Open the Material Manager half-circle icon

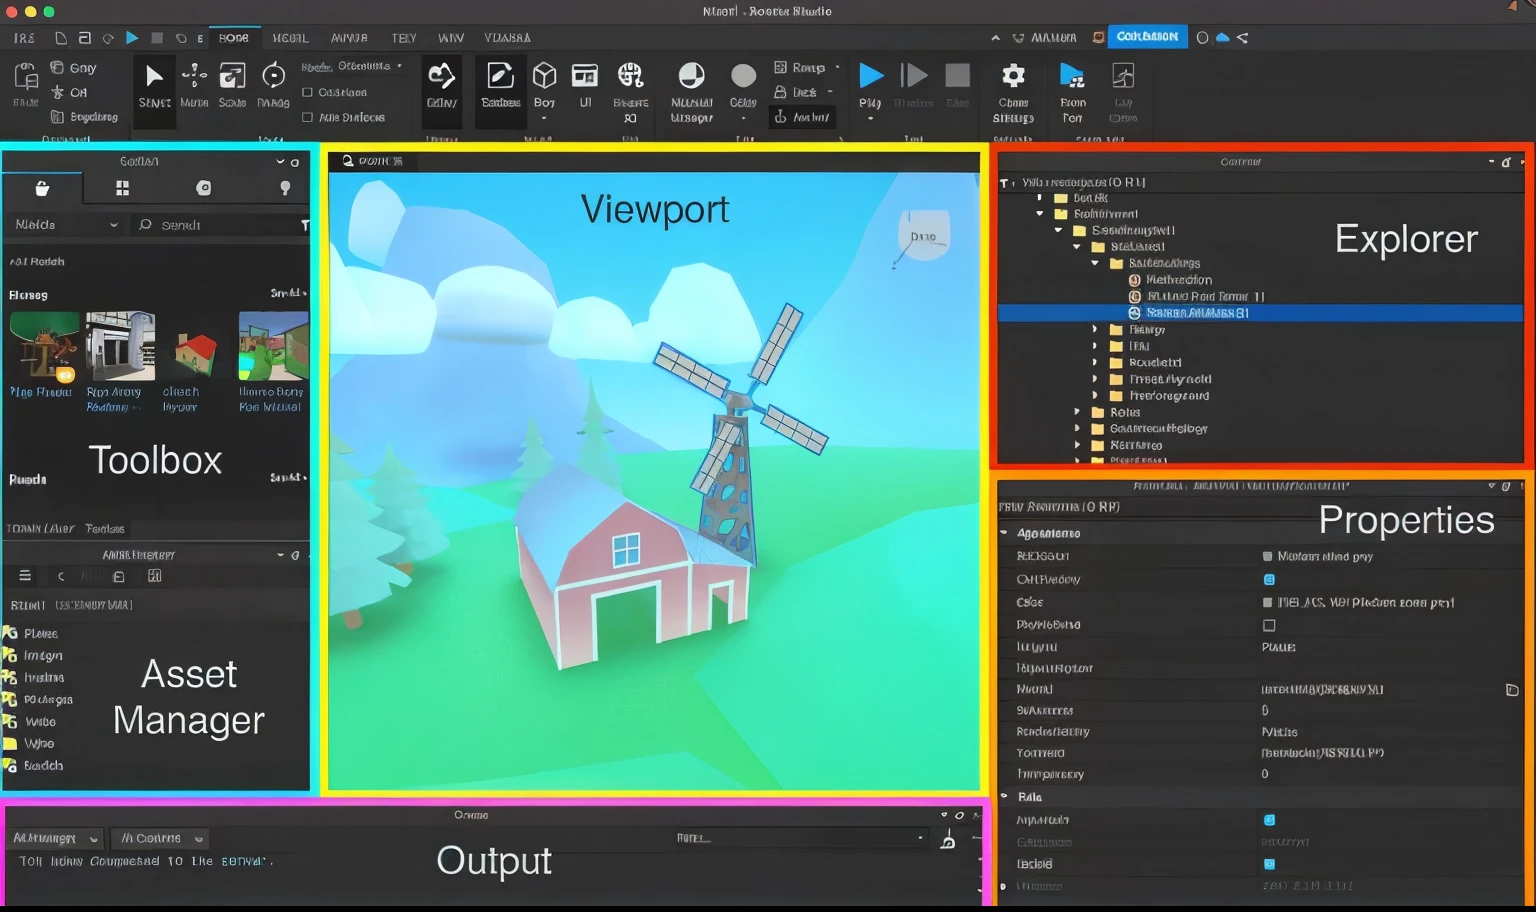coord(691,76)
